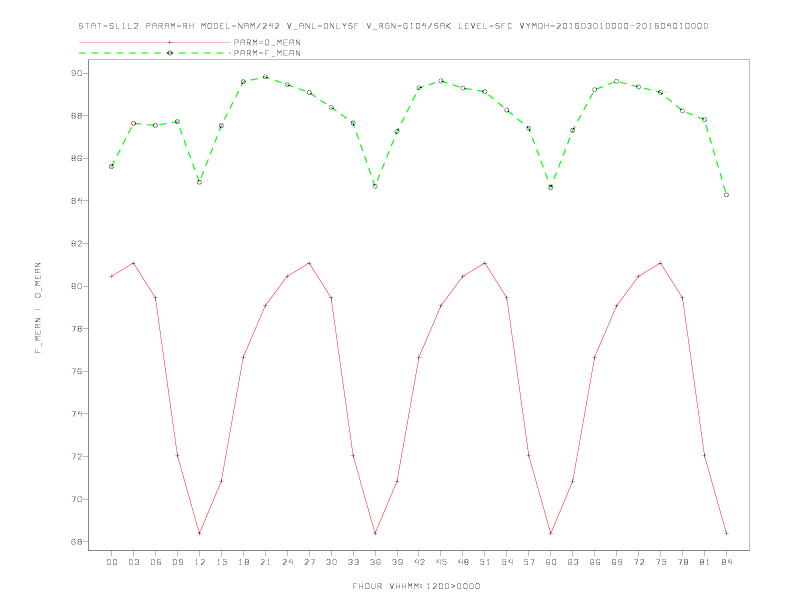Select the red O_MEAN point at hour 00
Image resolution: width=792 pixels, height=612 pixels.
[112, 276]
